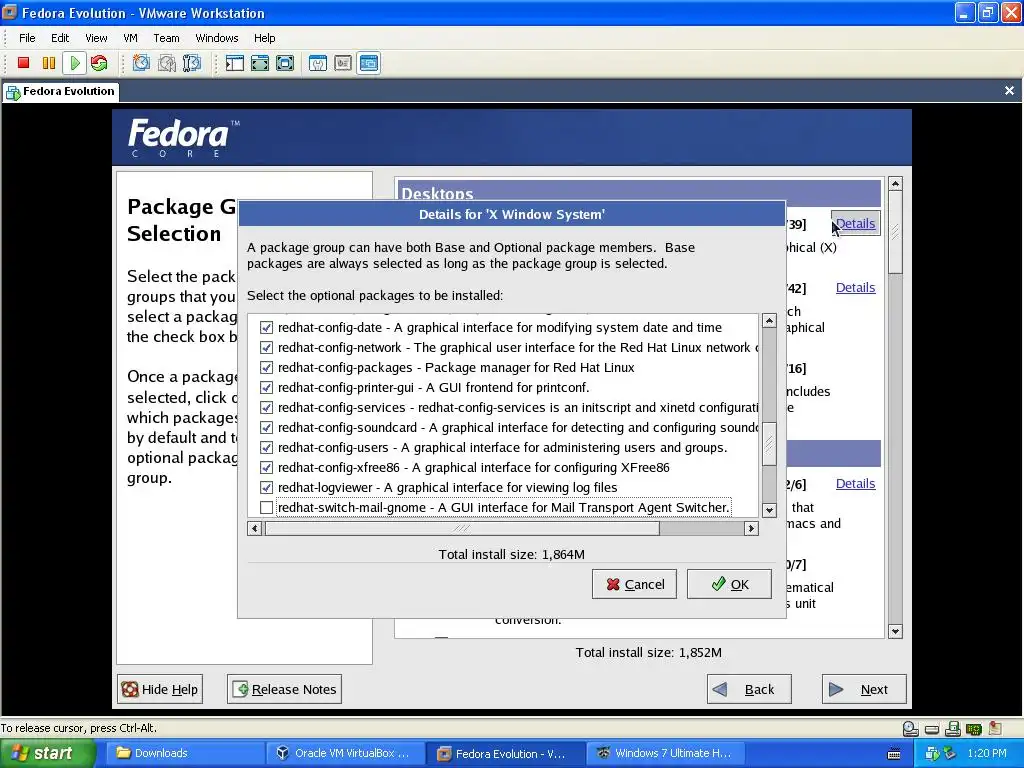Click the package list horizontal scrollbar thumb

click(461, 528)
